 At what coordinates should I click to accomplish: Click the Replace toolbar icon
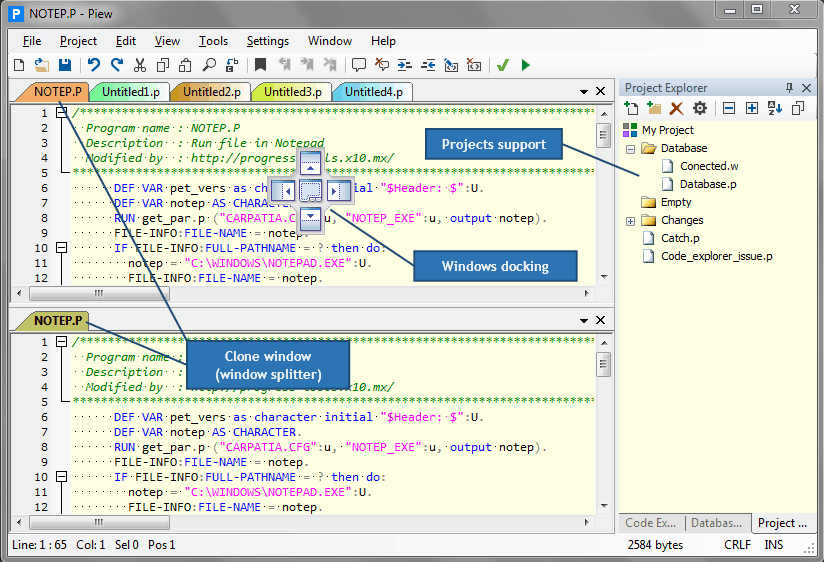click(x=232, y=65)
